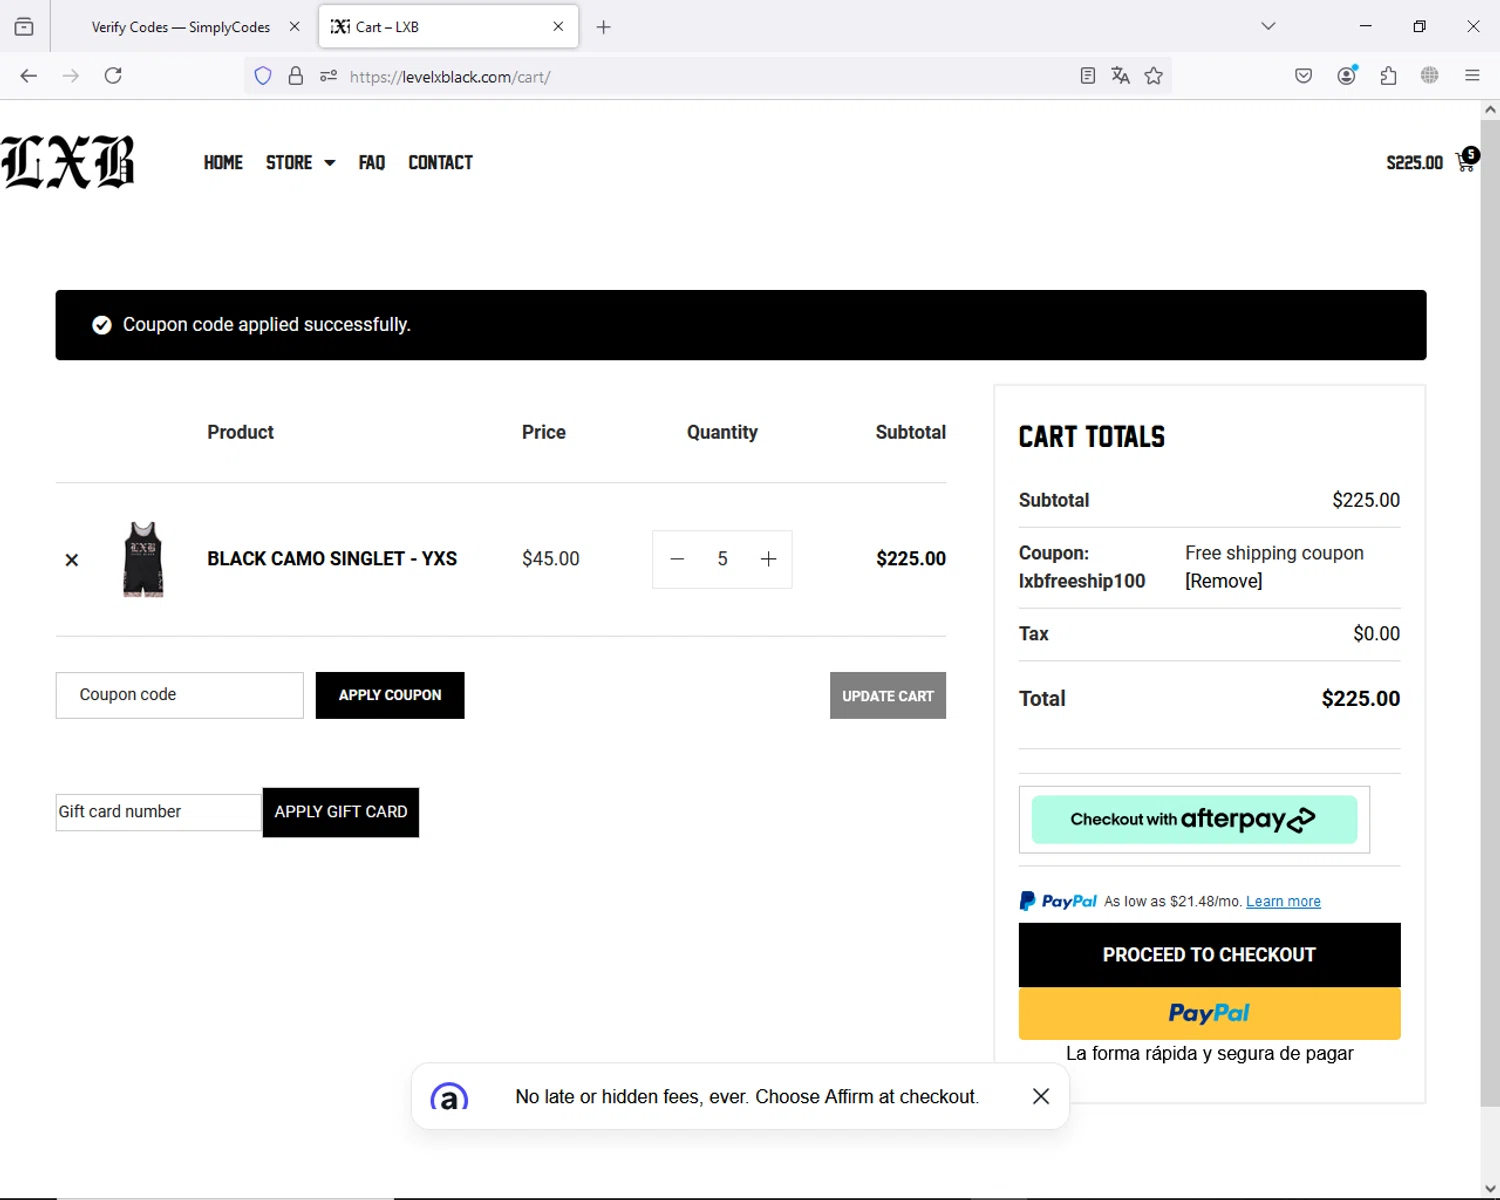Open the tracking protection shield icon
The image size is (1500, 1200).
coord(263,76)
